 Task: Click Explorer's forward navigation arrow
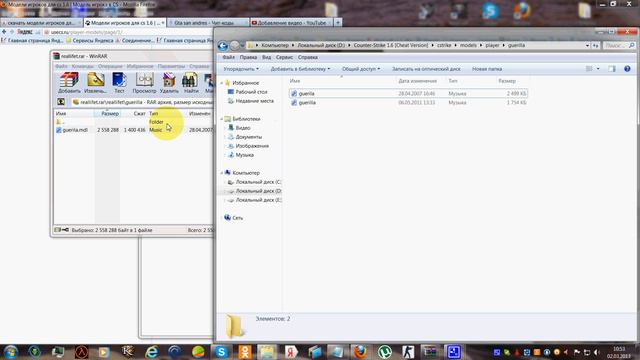235,45
